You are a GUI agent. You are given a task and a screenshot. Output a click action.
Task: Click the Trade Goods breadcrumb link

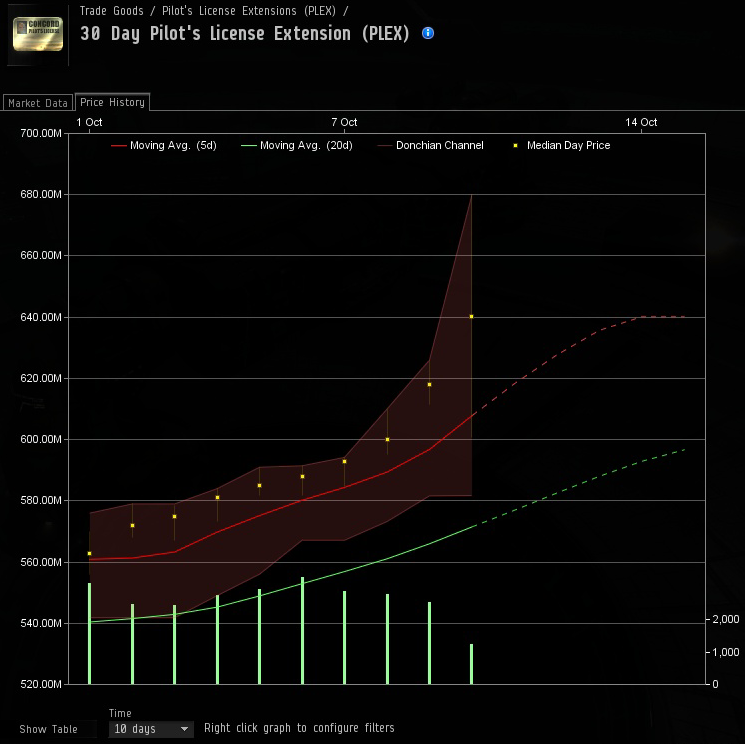pos(111,10)
